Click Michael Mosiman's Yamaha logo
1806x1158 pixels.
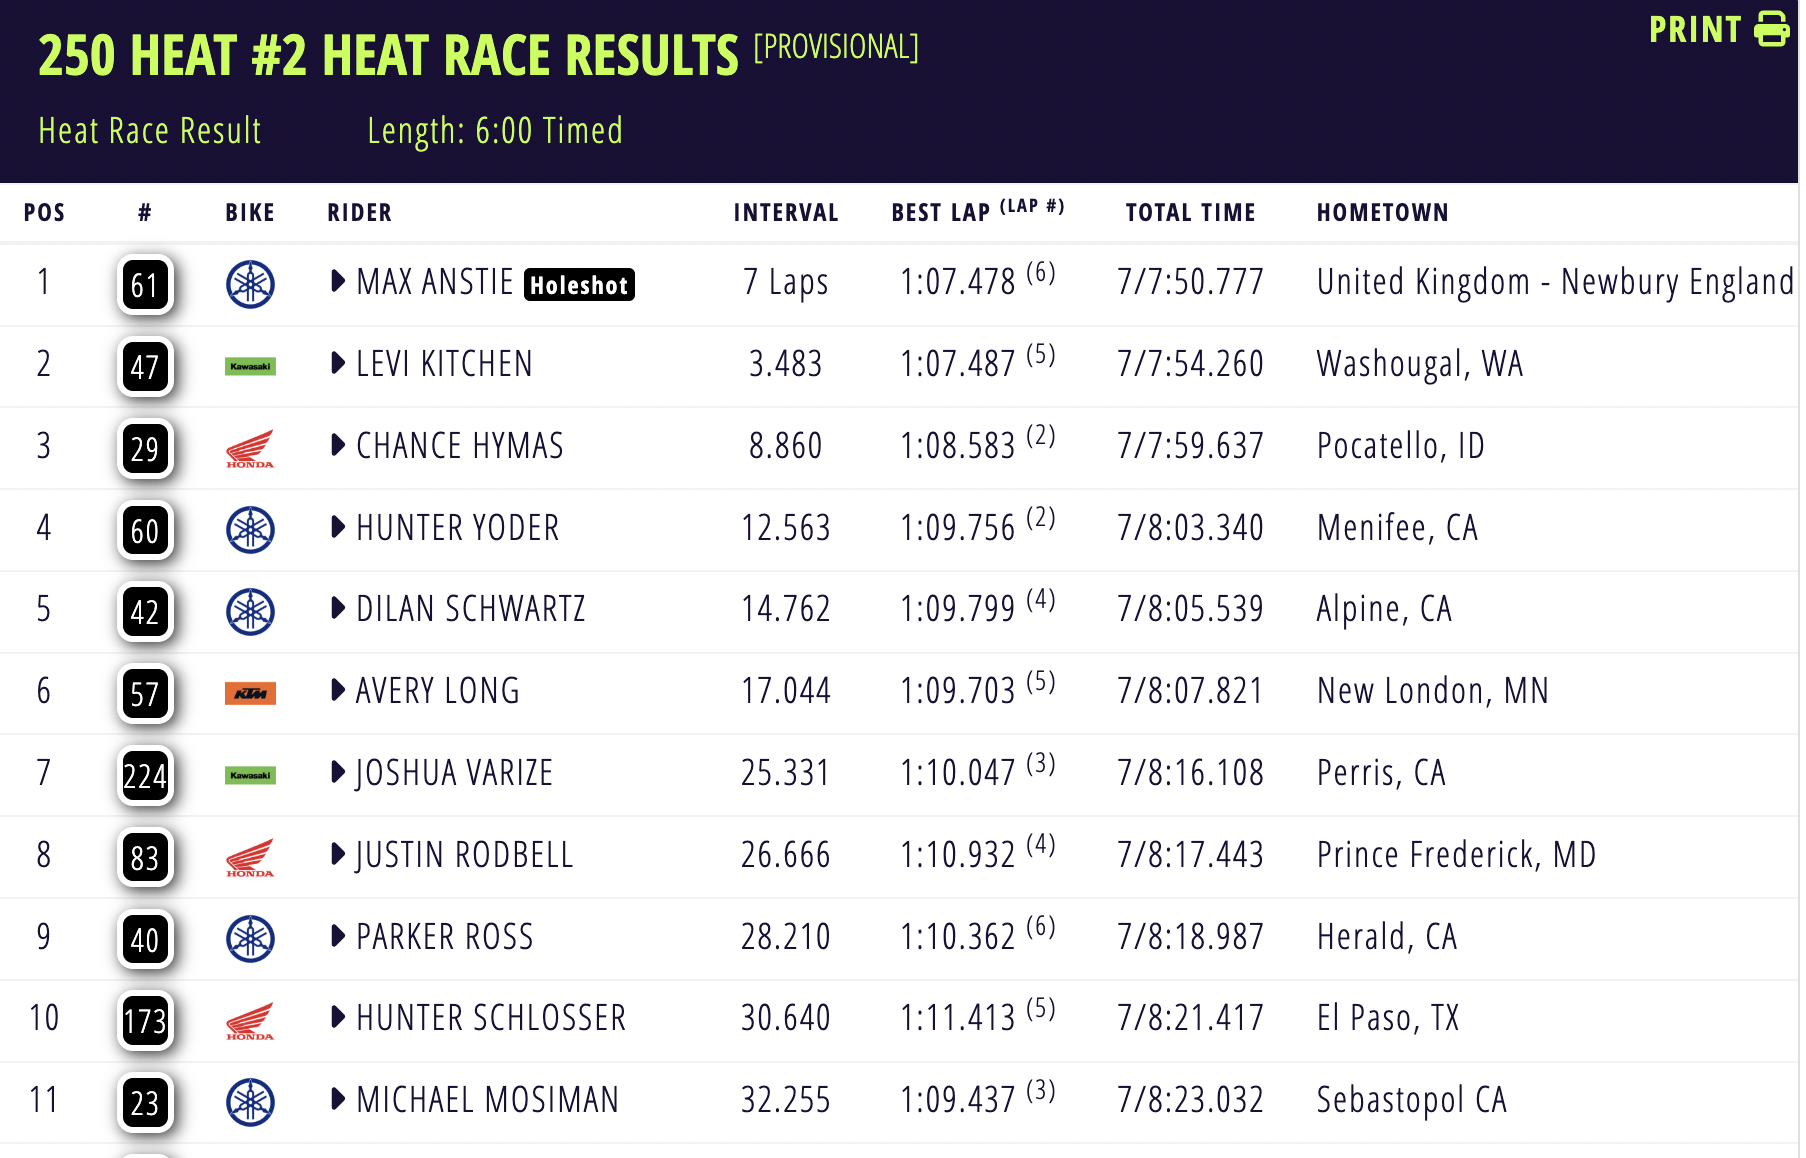(x=250, y=1102)
